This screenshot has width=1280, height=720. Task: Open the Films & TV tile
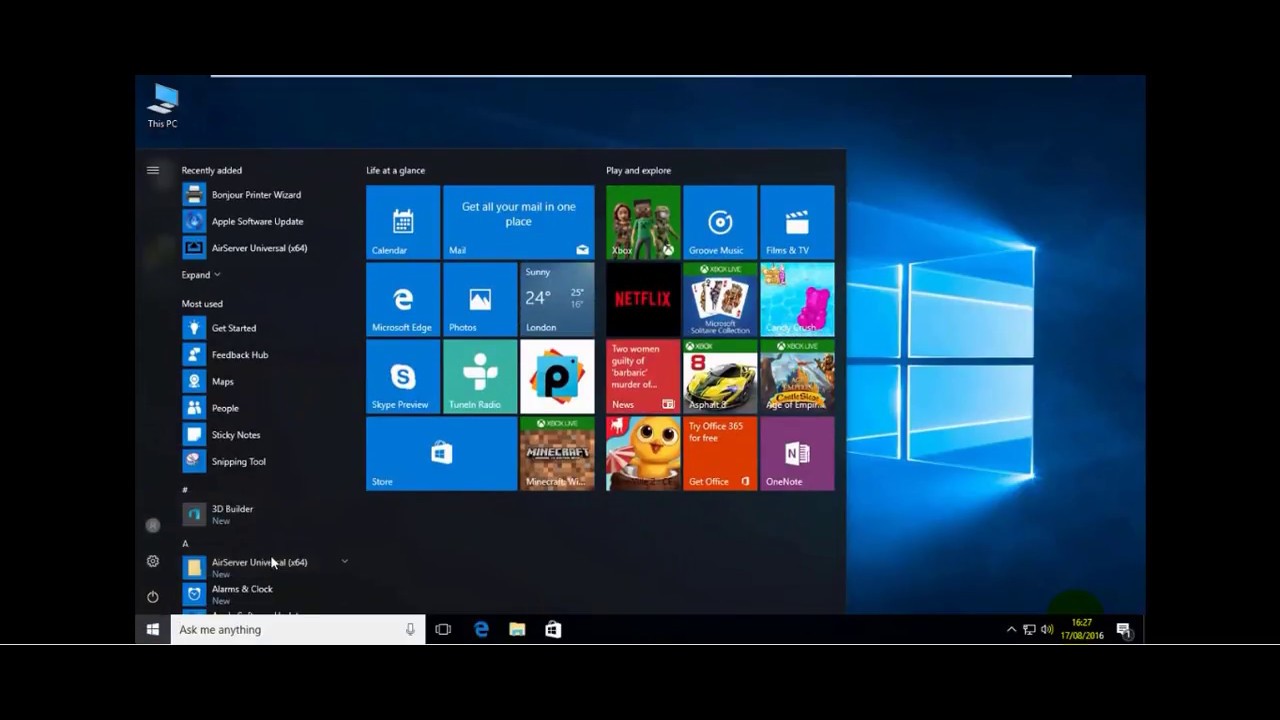click(797, 222)
